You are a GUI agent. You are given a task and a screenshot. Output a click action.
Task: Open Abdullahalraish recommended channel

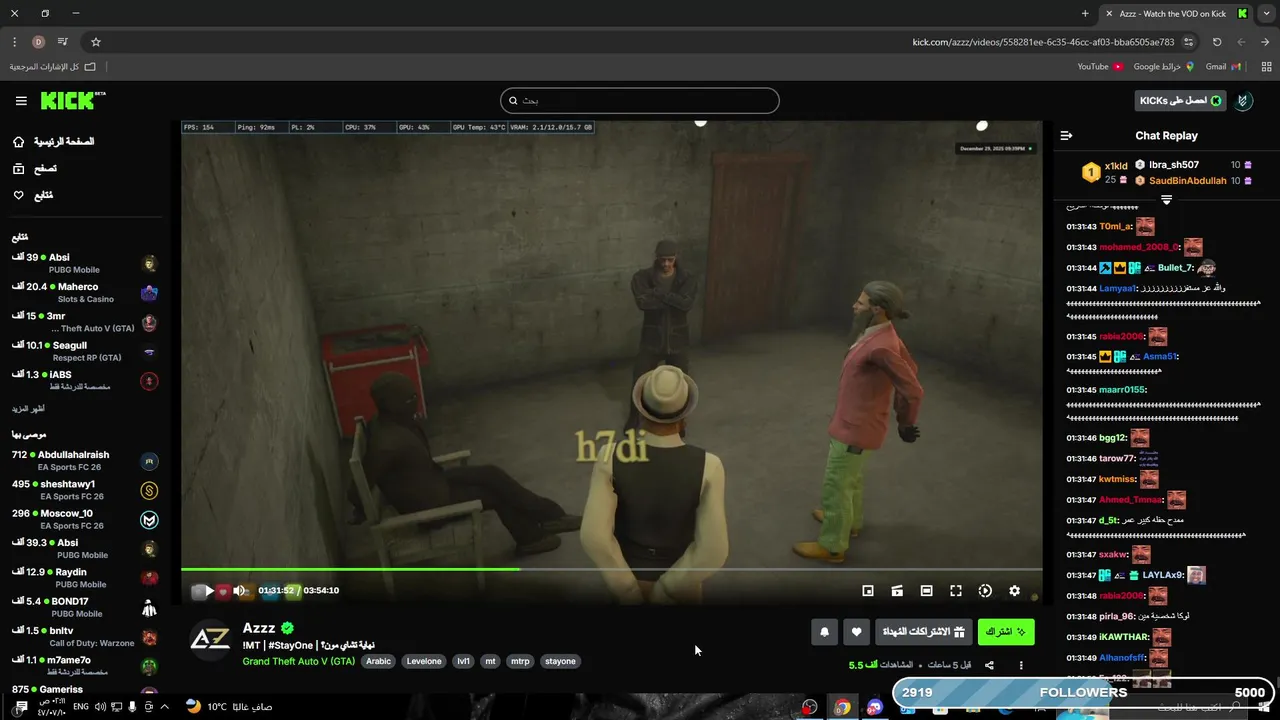coord(85,461)
